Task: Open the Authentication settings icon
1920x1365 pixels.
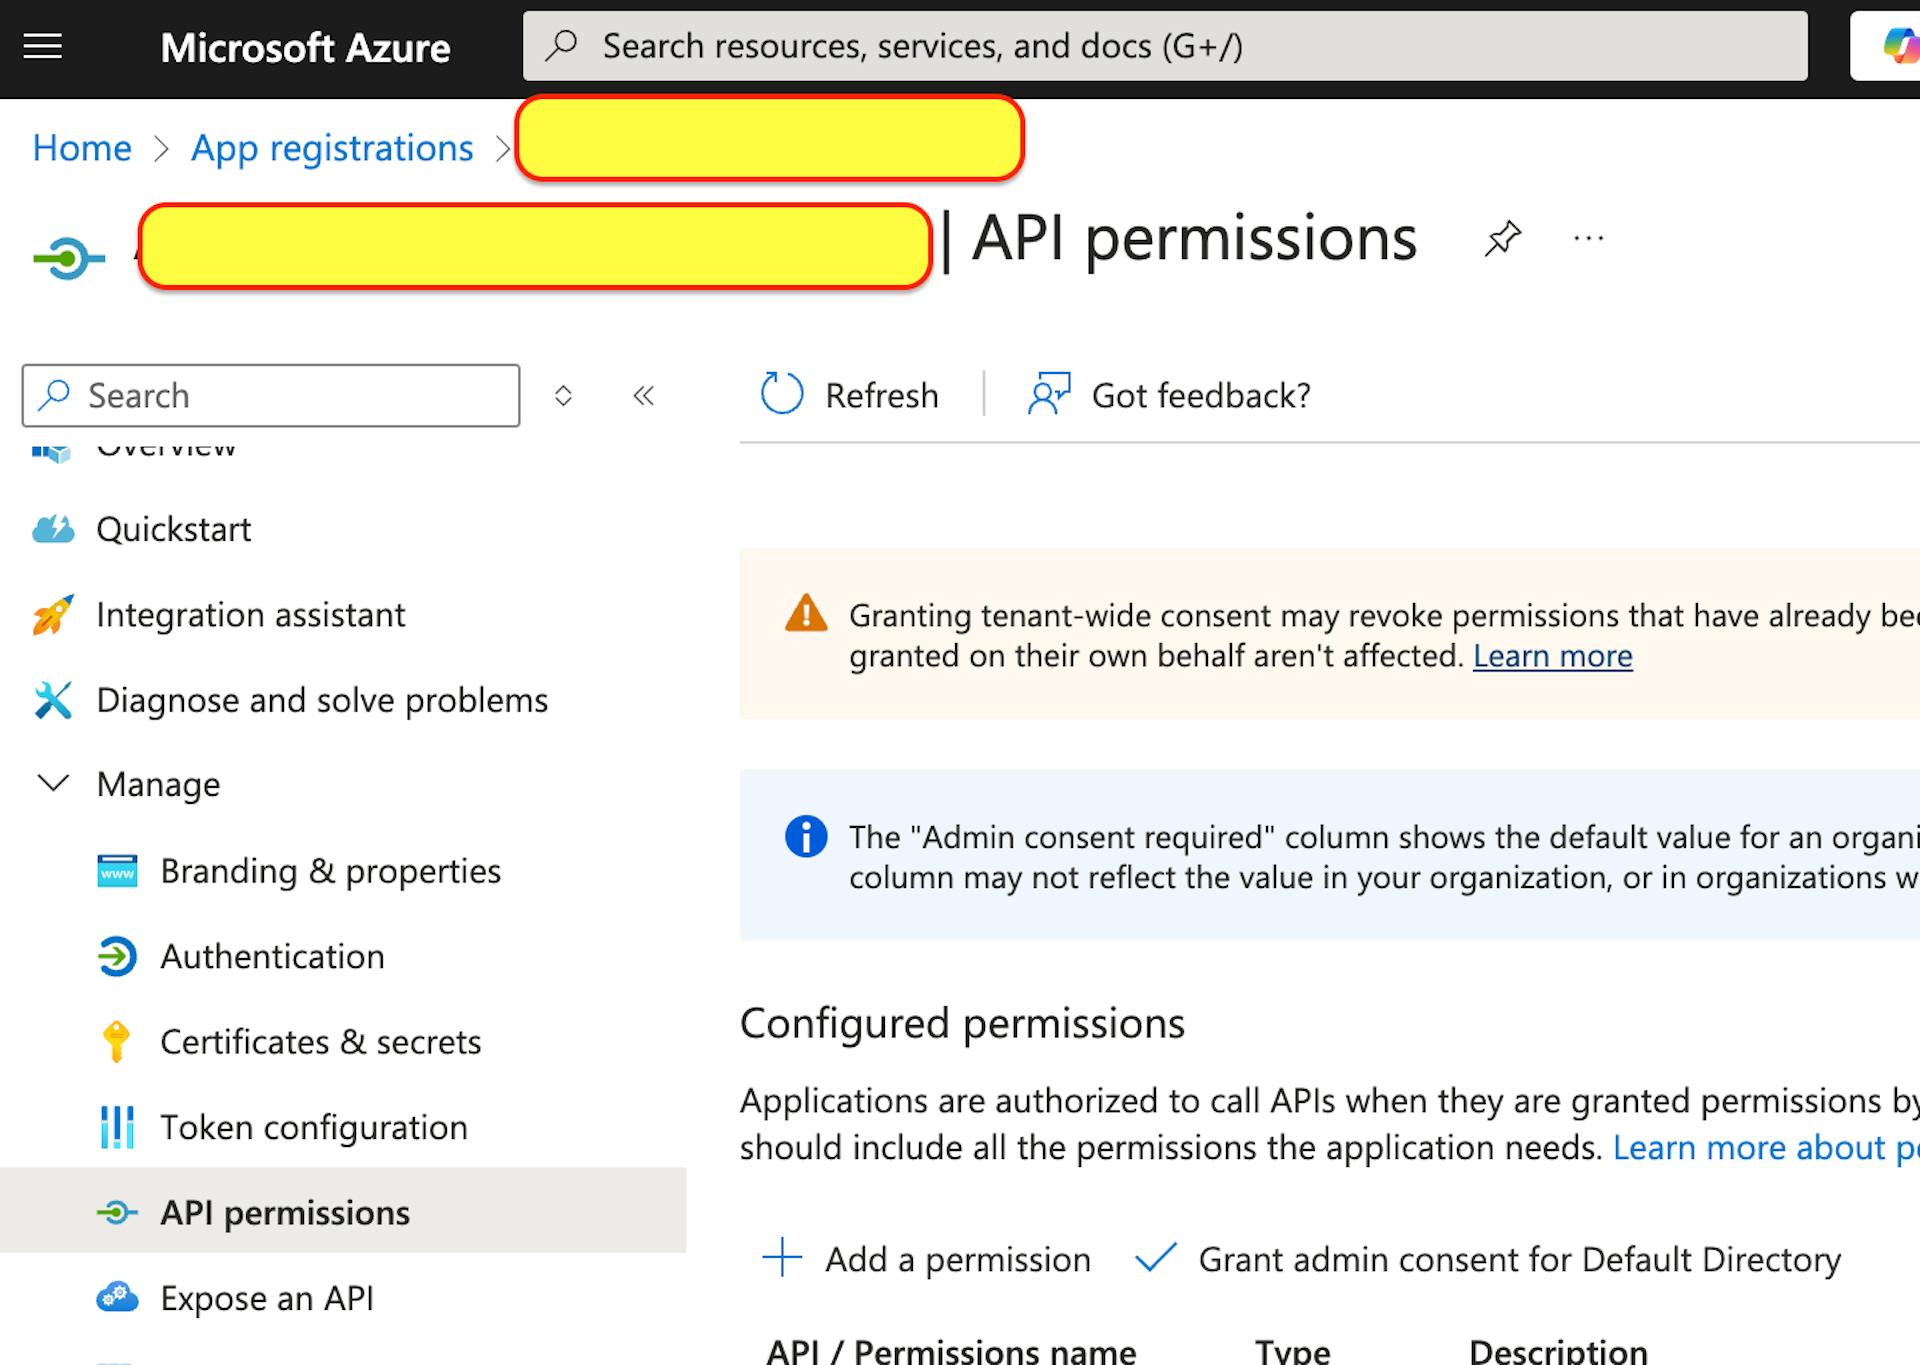Action: coord(117,956)
